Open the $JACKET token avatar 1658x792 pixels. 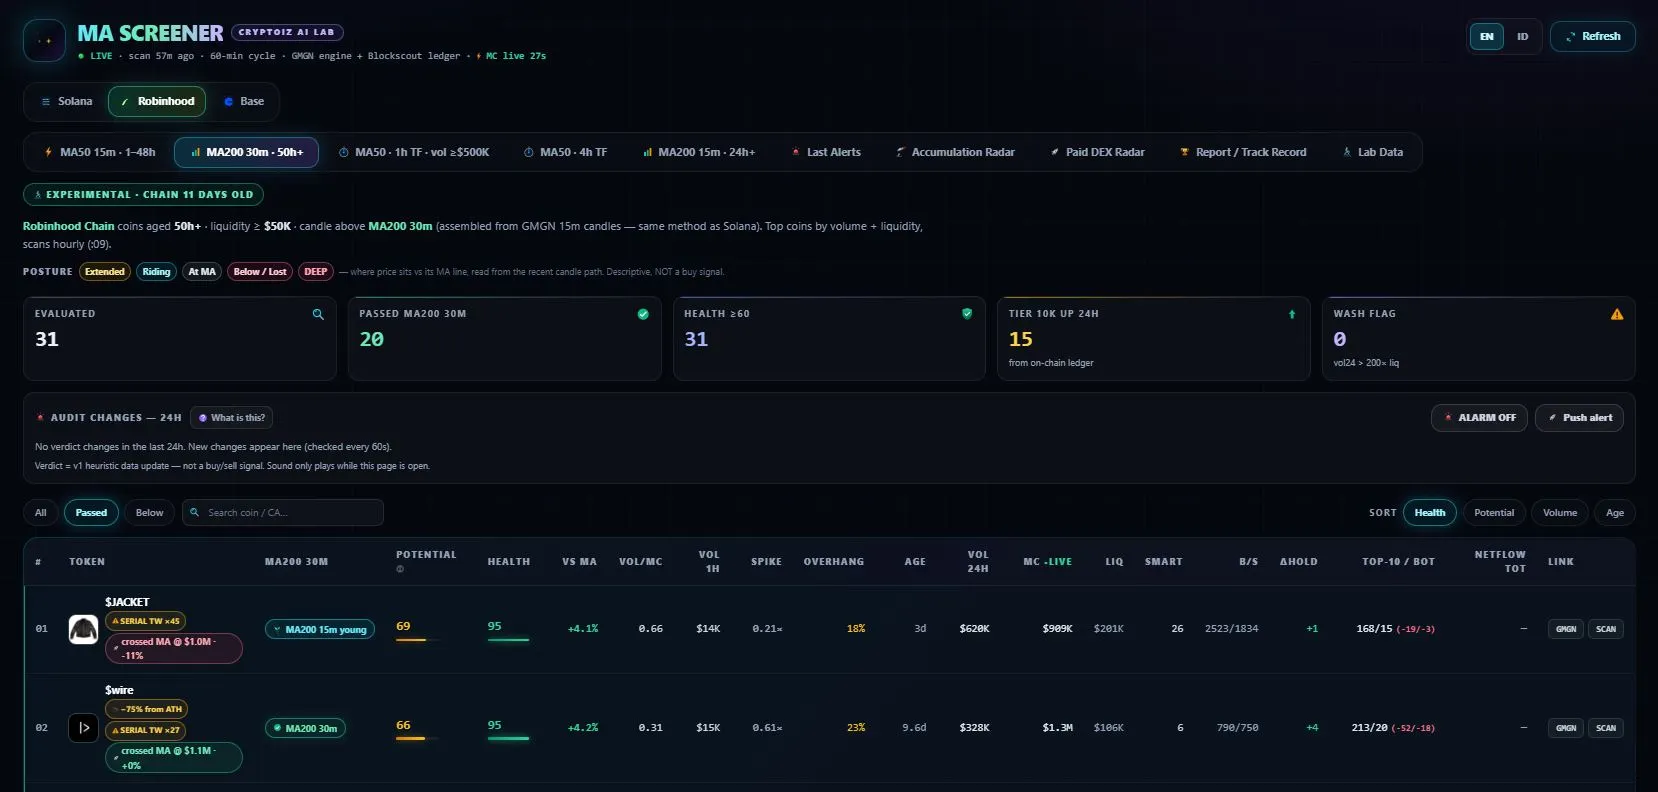83,629
